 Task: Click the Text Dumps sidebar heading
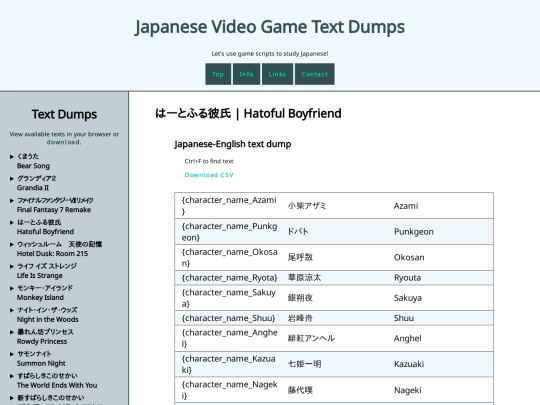(64, 114)
